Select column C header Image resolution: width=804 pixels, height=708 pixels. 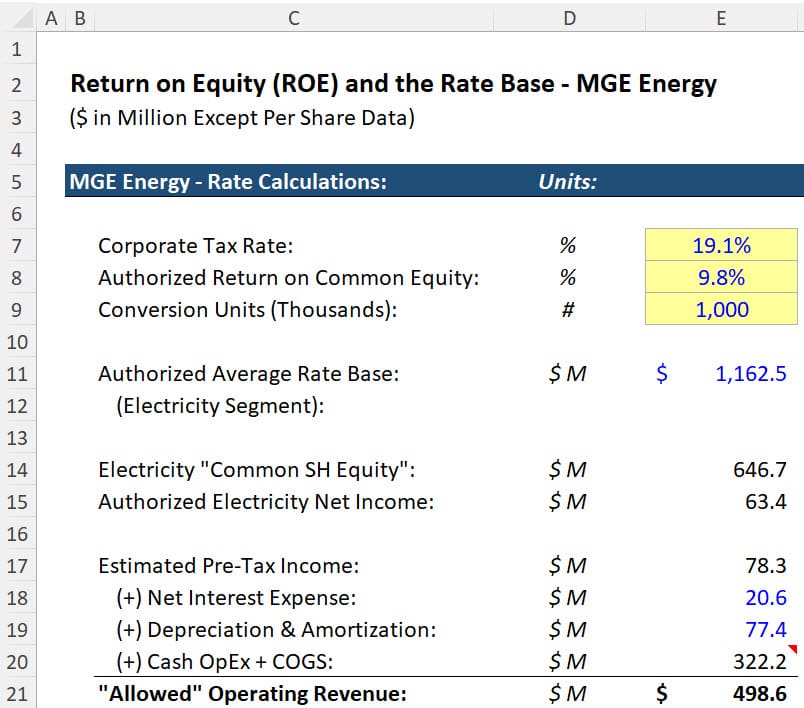(292, 17)
